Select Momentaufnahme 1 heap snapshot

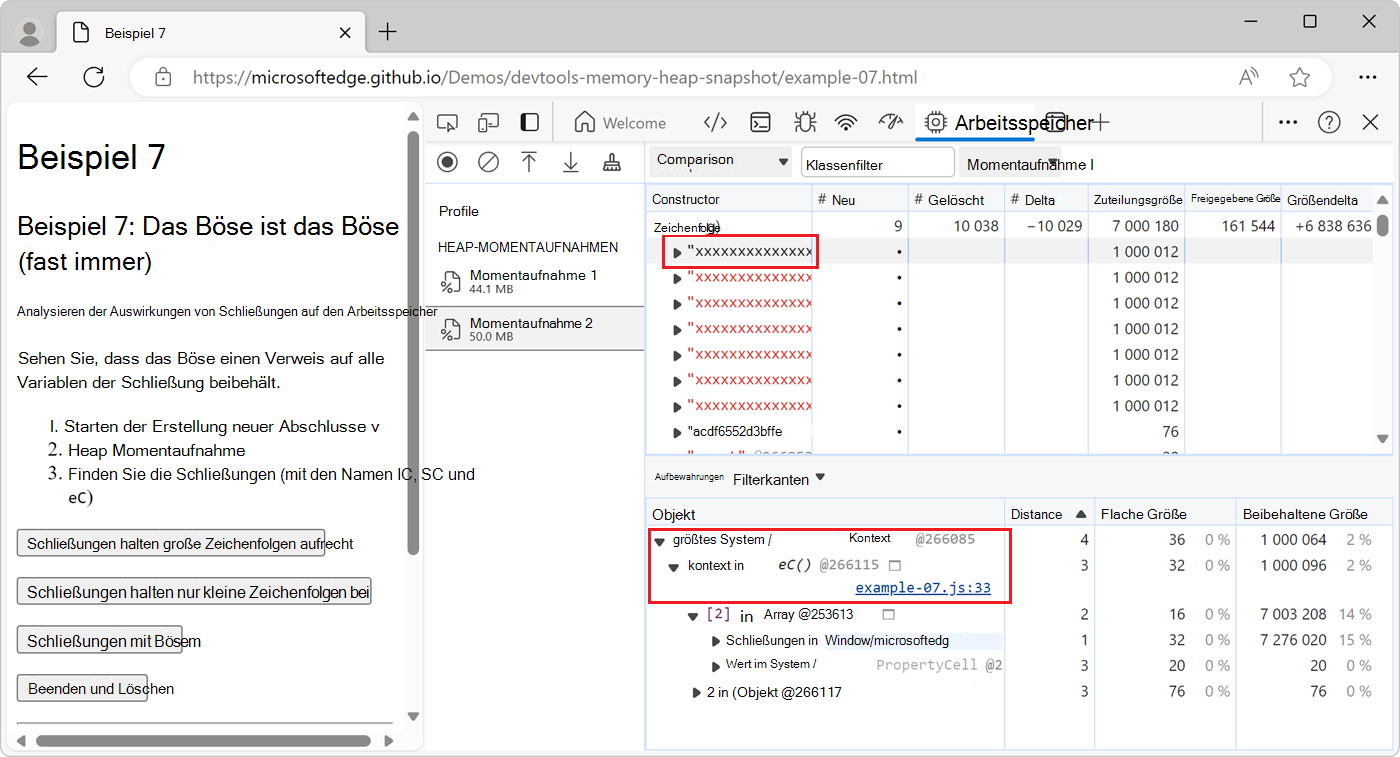[534, 281]
